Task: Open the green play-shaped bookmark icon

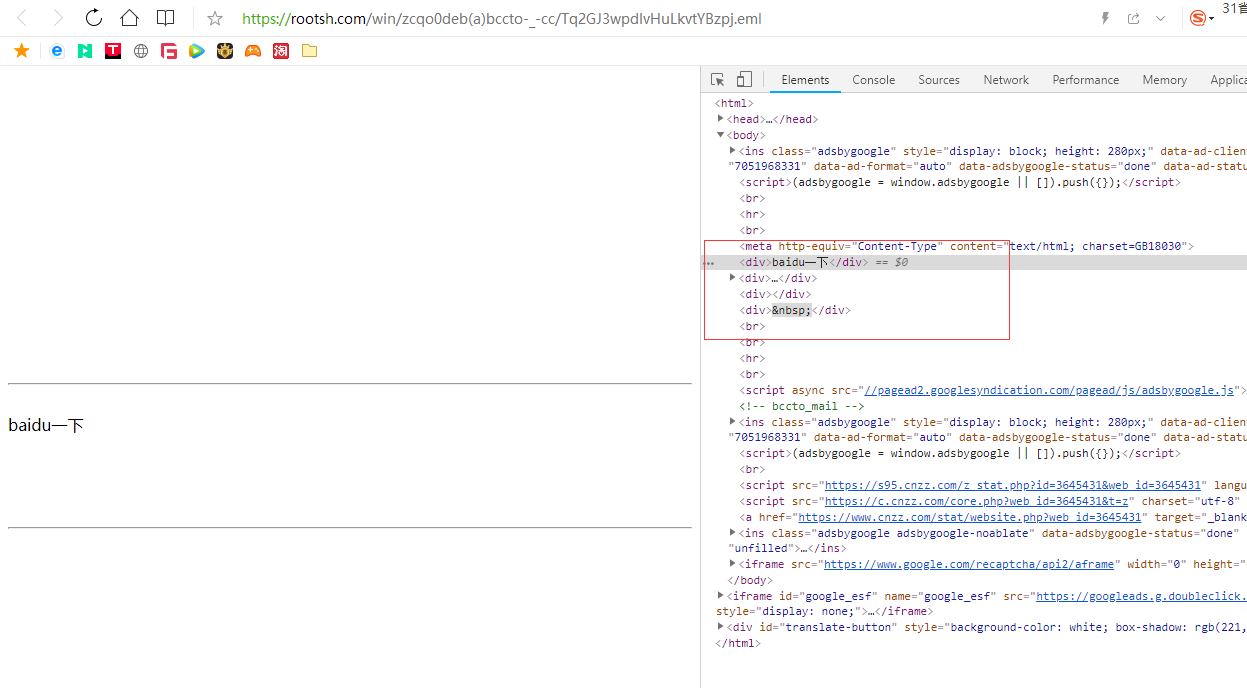Action: [85, 51]
